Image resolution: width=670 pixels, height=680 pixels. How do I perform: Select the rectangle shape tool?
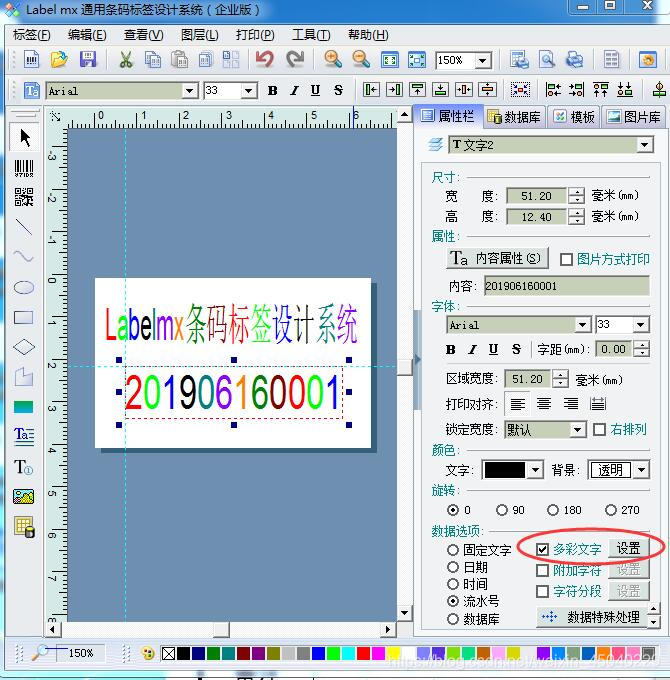click(23, 317)
